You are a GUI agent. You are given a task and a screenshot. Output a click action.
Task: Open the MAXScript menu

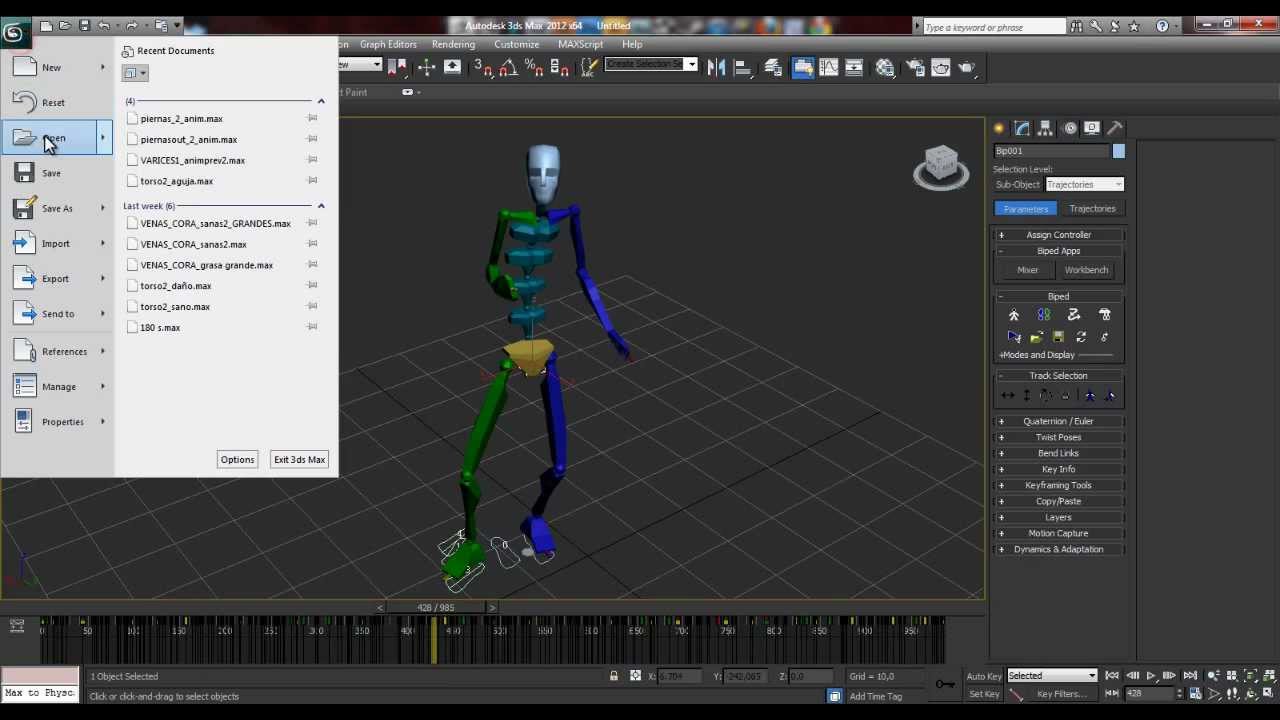580,44
